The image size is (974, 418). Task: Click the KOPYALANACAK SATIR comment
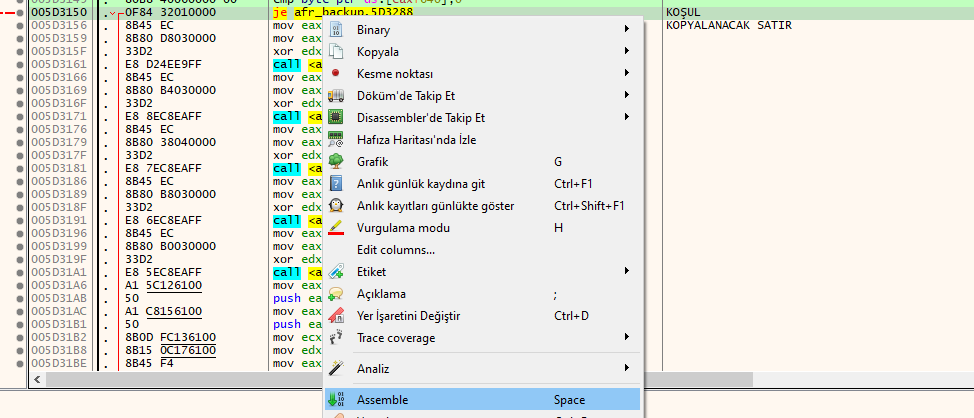click(729, 25)
